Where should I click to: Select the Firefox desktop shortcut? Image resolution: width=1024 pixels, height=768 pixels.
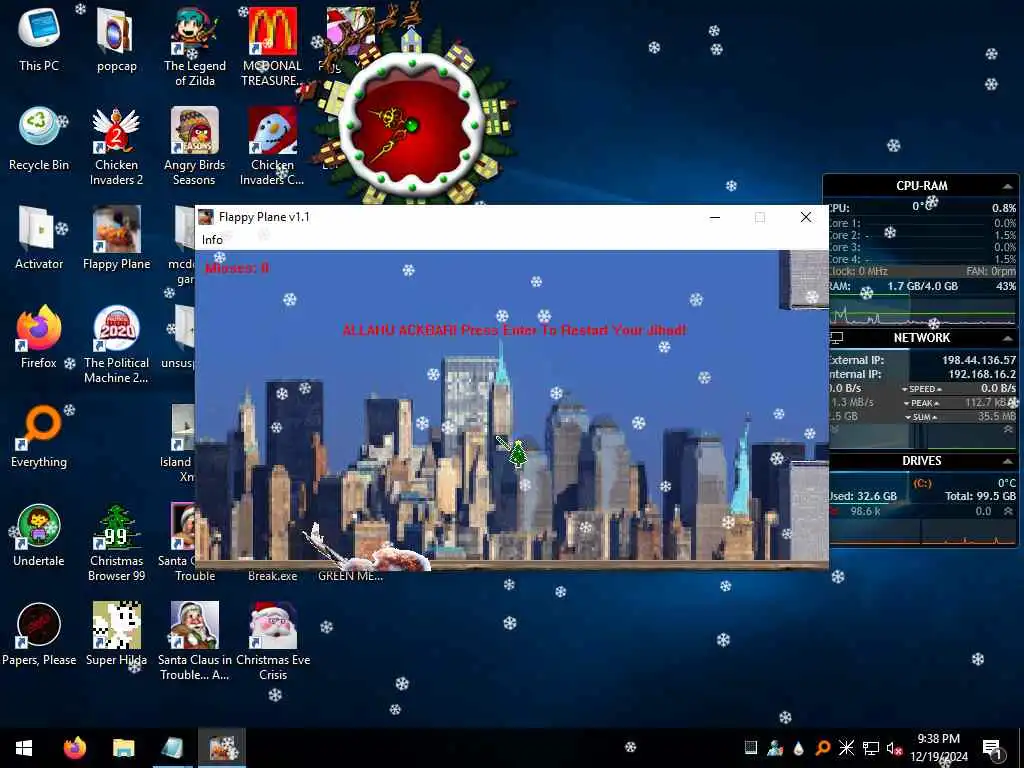(39, 337)
